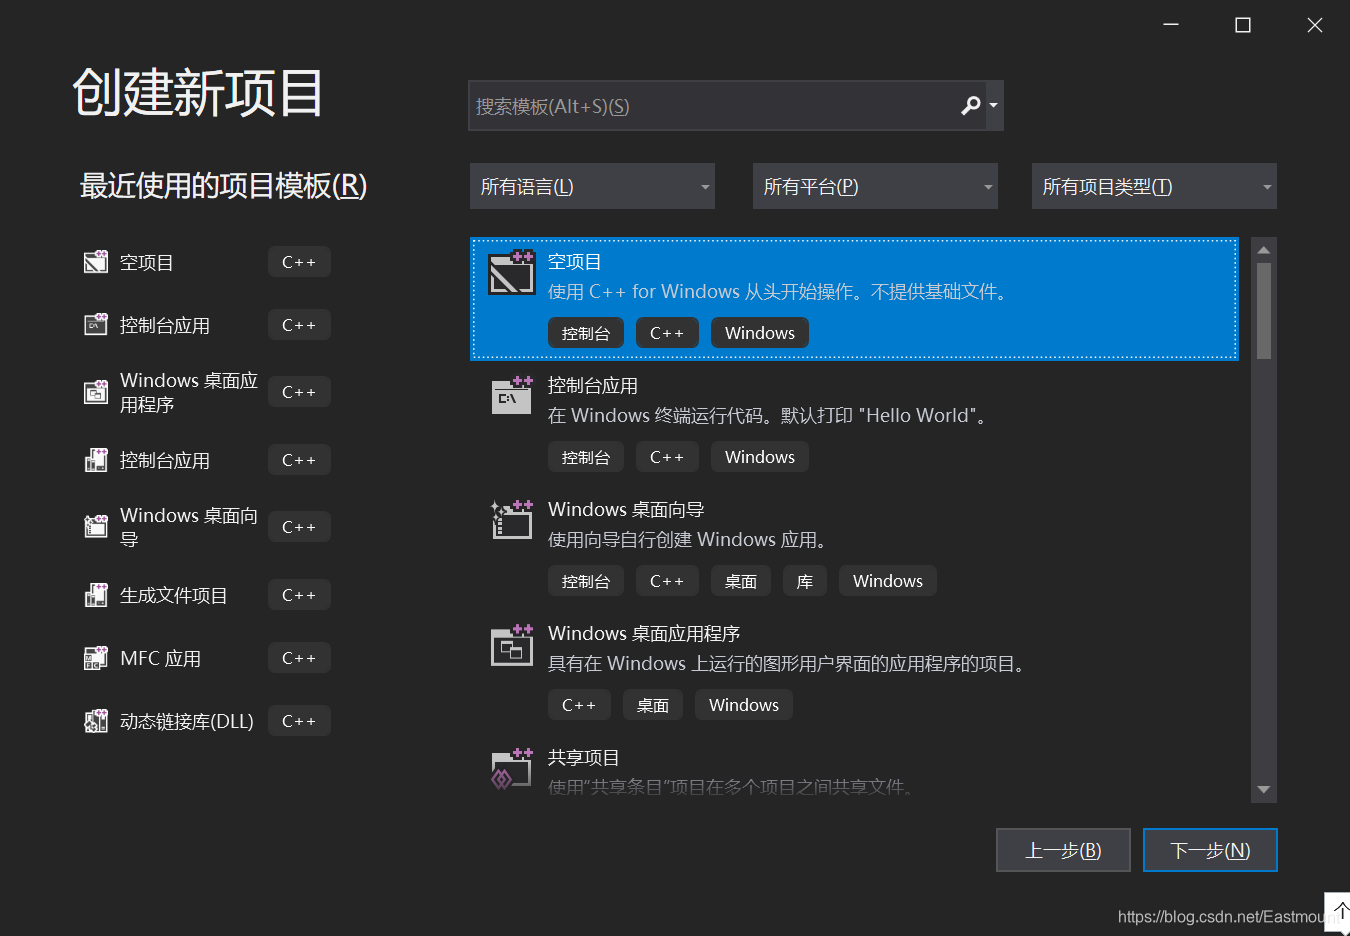Click the Windows tag under 空项目
Screen dimensions: 1350x936
click(x=759, y=332)
